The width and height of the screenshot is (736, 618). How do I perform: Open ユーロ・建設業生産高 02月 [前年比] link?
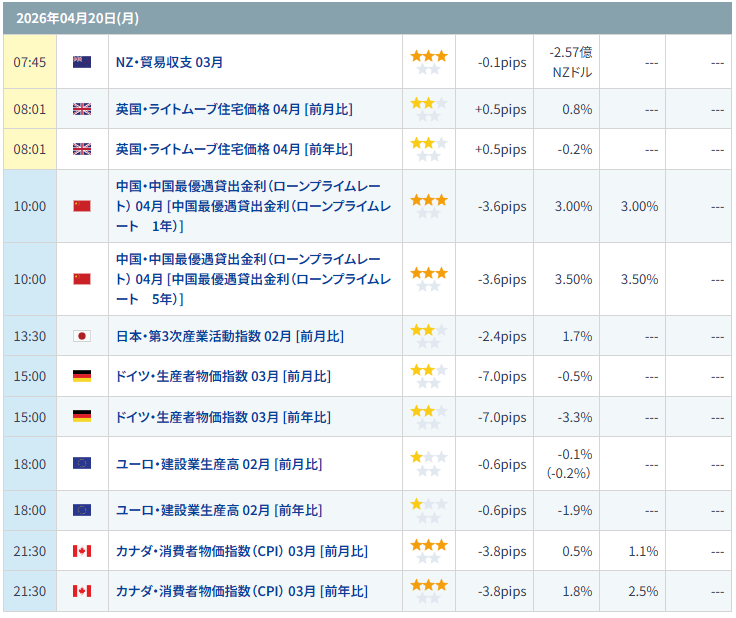(219, 510)
